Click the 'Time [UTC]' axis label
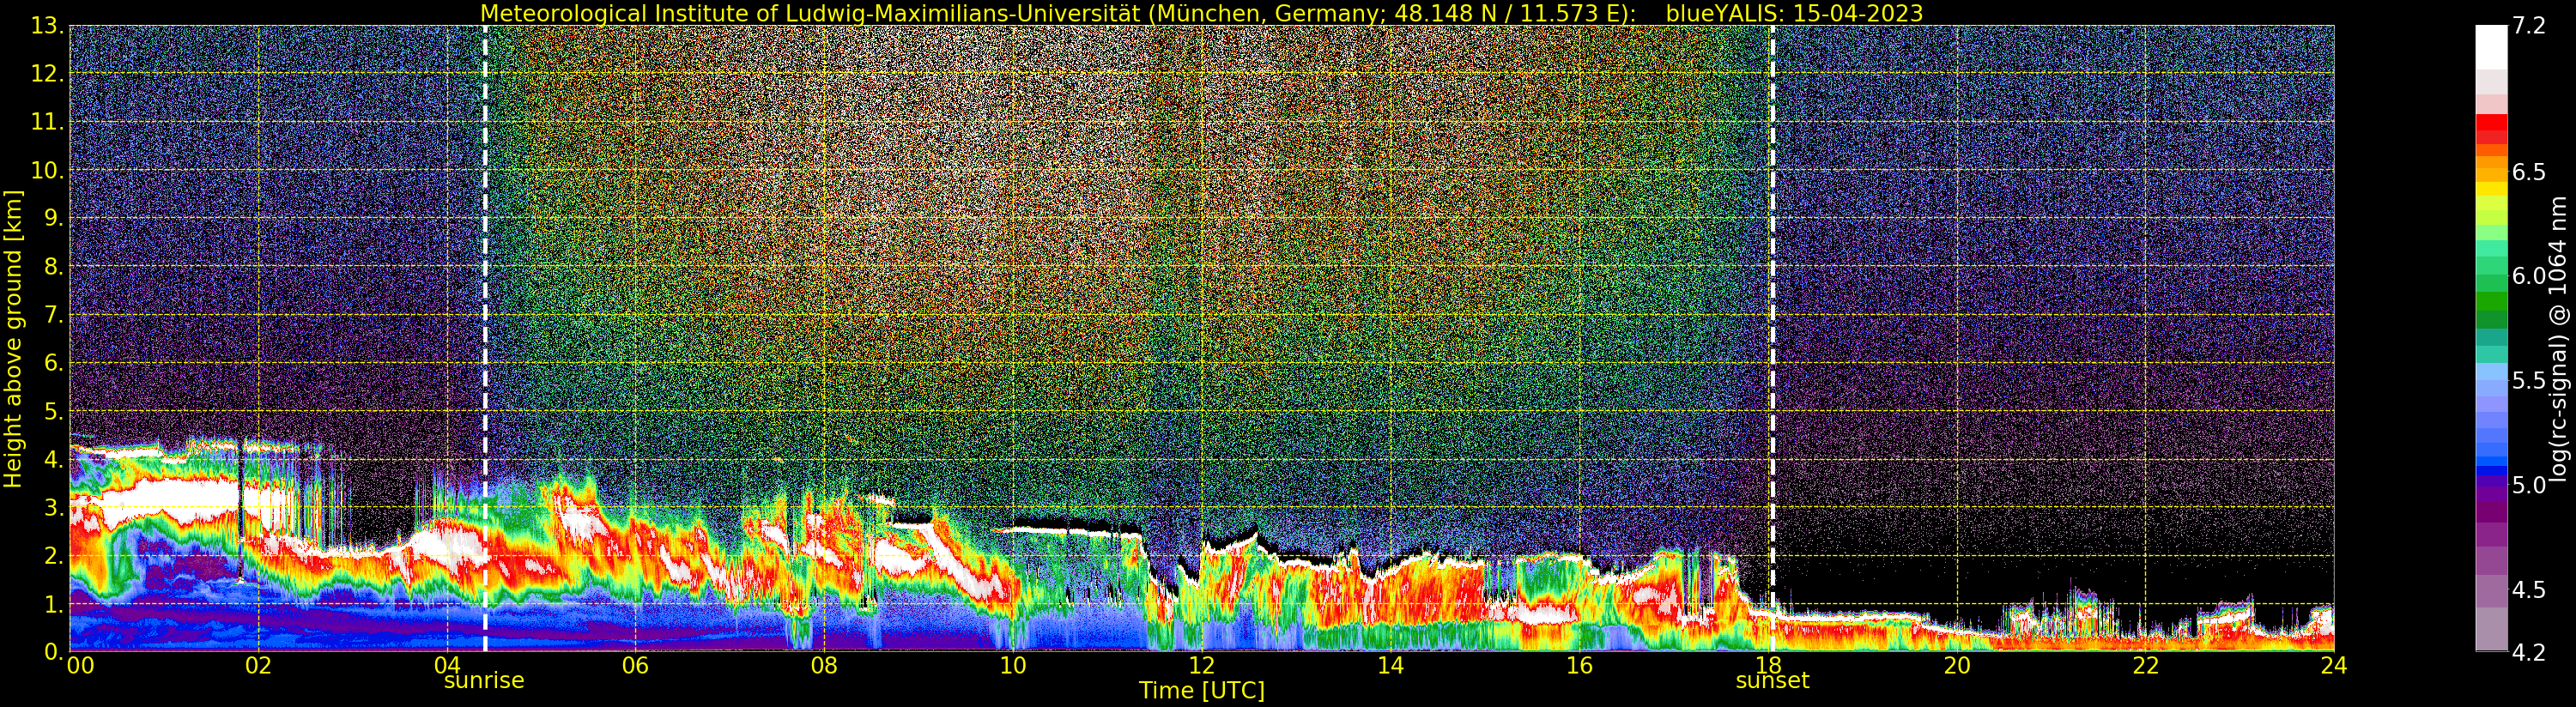This screenshot has height=707, width=2576. point(1202,691)
